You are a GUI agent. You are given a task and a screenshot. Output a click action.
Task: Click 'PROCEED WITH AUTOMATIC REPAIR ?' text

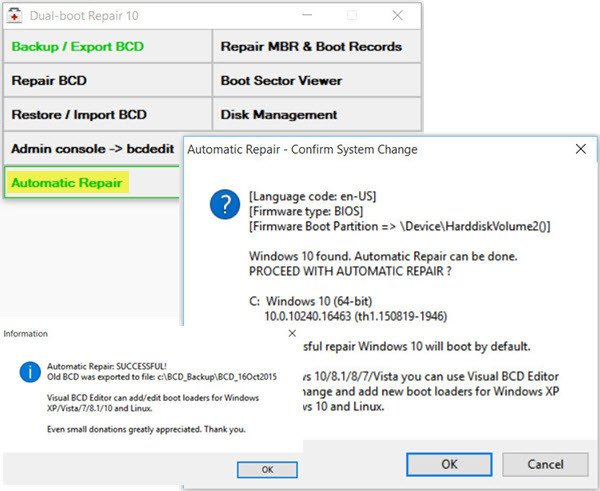click(350, 271)
